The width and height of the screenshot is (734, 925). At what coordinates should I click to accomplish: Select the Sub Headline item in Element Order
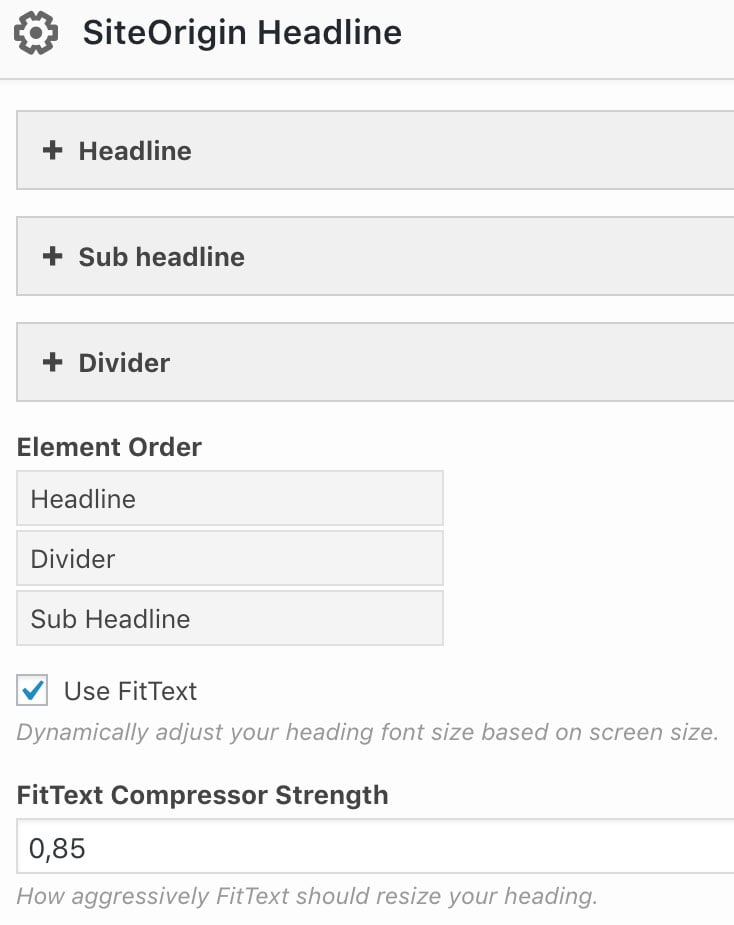(x=228, y=618)
